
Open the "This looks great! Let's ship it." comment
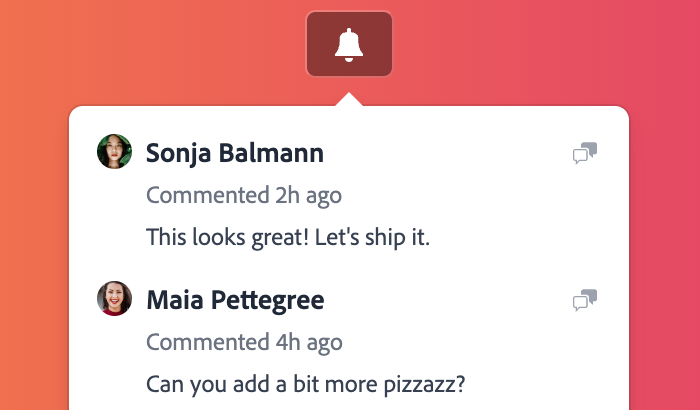click(x=287, y=238)
